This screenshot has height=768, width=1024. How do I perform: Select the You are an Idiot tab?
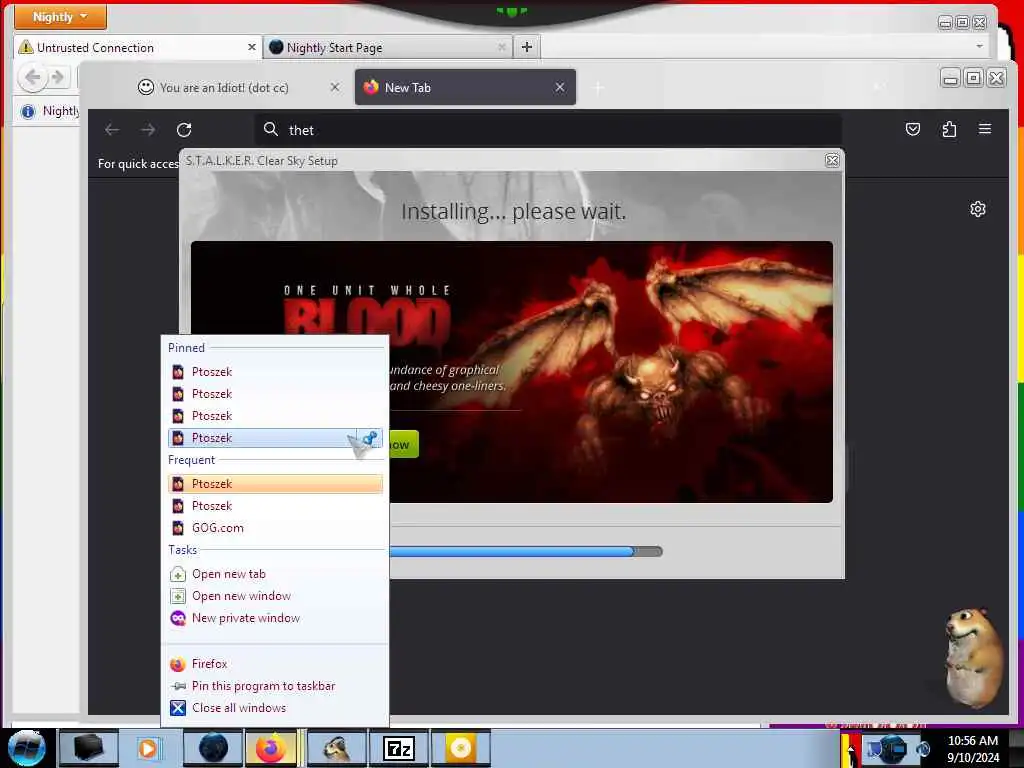[x=238, y=88]
